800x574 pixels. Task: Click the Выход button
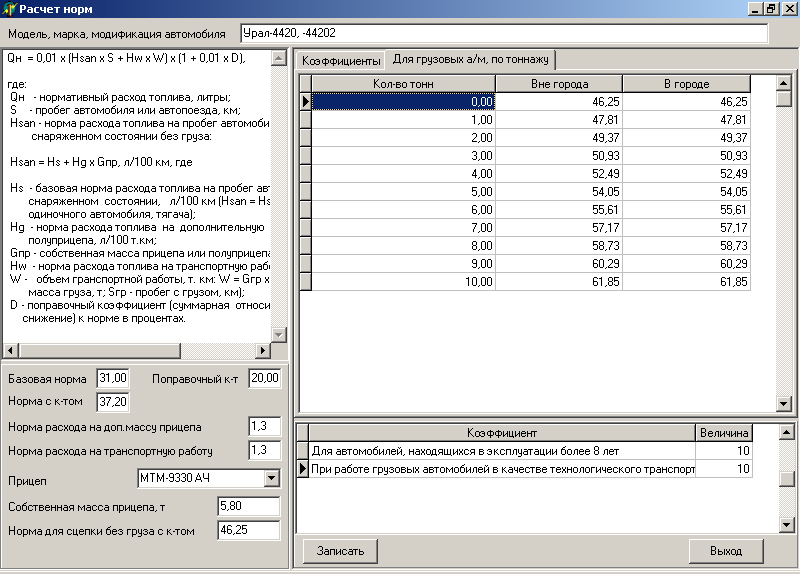726,551
